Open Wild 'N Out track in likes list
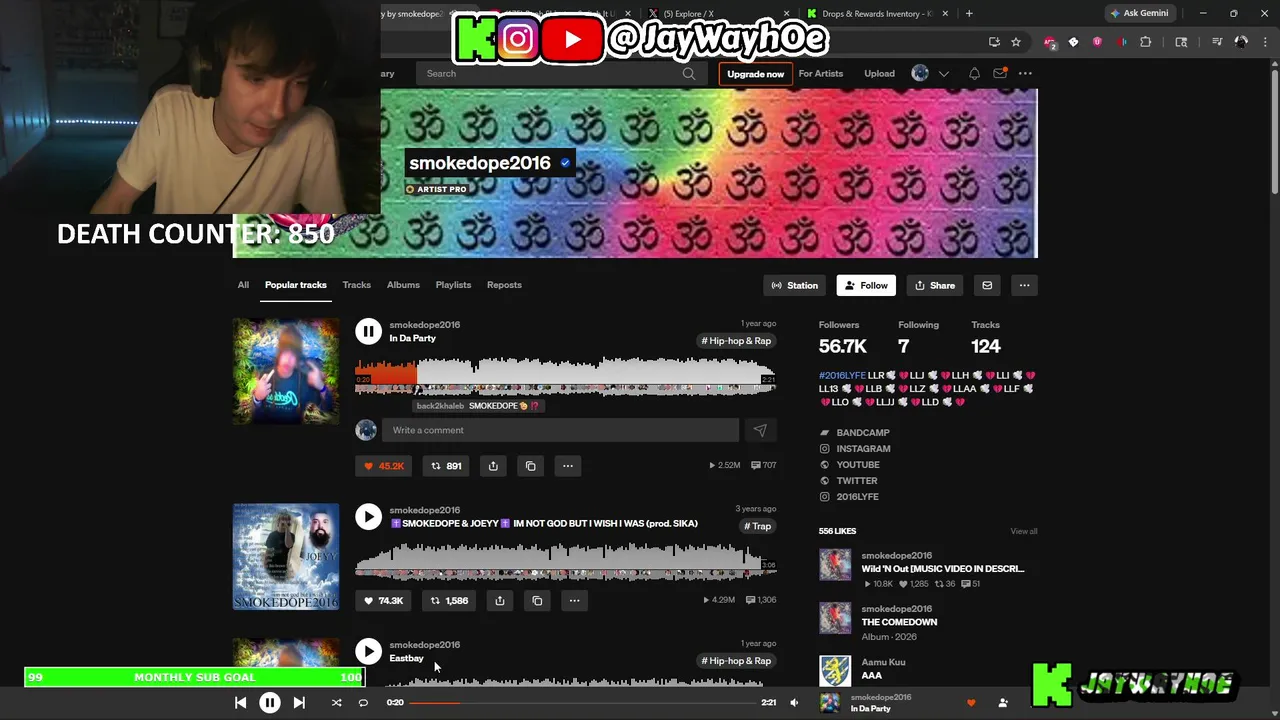This screenshot has height=720, width=1280. point(942,569)
